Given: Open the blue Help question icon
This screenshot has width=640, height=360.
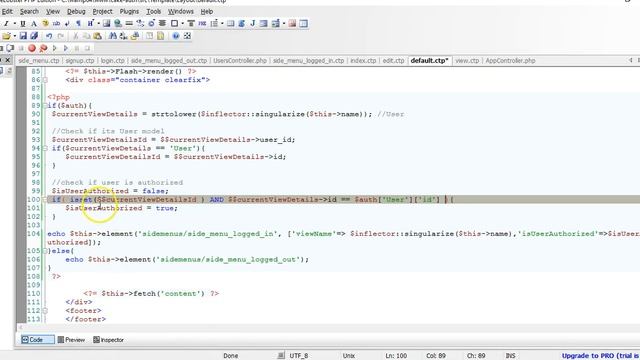Looking at the screenshot, I should click(x=176, y=36).
